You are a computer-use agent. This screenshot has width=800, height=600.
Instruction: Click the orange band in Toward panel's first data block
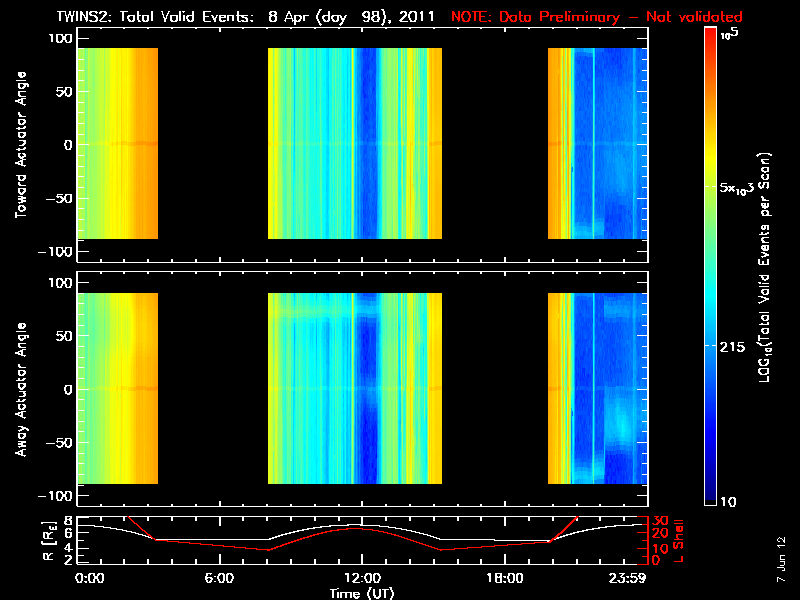(x=147, y=143)
